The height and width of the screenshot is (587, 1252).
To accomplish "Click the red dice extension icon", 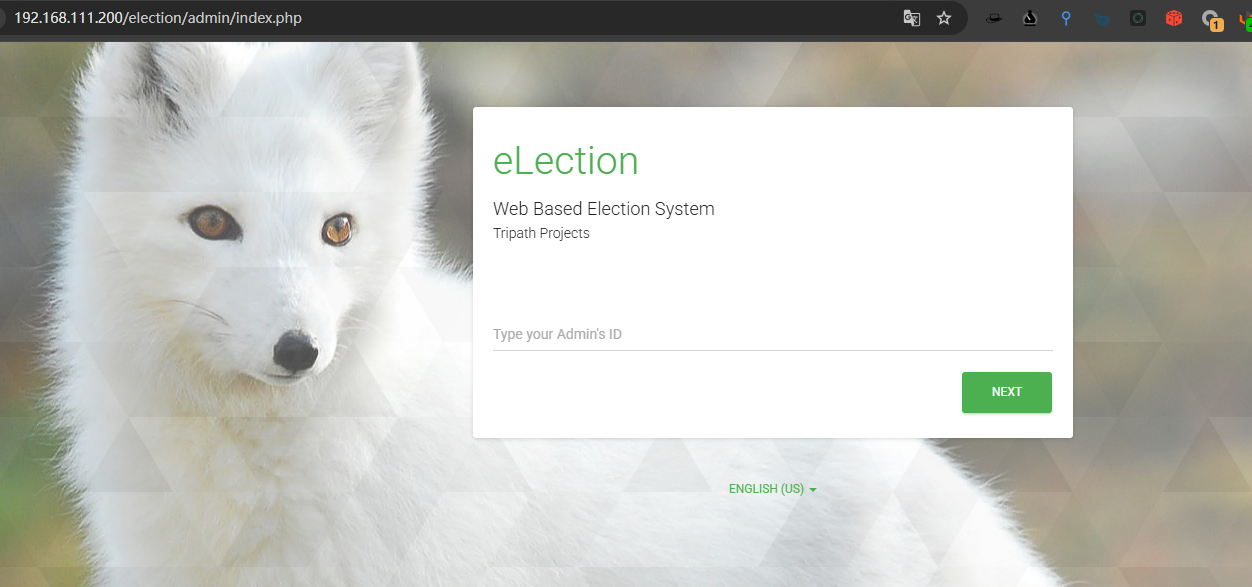I will (x=1174, y=18).
